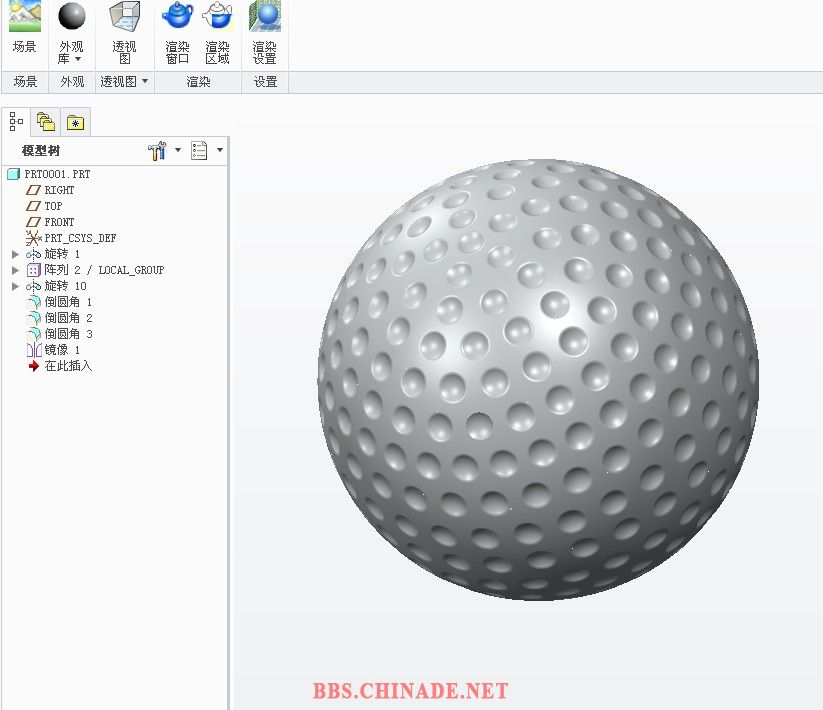Expand the show list dropdown arrow
Viewport: 823px width, 710px height.
220,150
